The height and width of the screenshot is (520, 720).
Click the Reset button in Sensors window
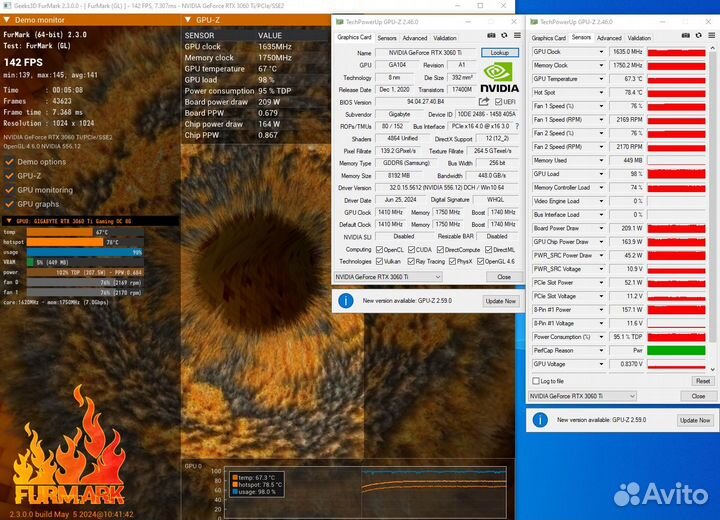(703, 381)
